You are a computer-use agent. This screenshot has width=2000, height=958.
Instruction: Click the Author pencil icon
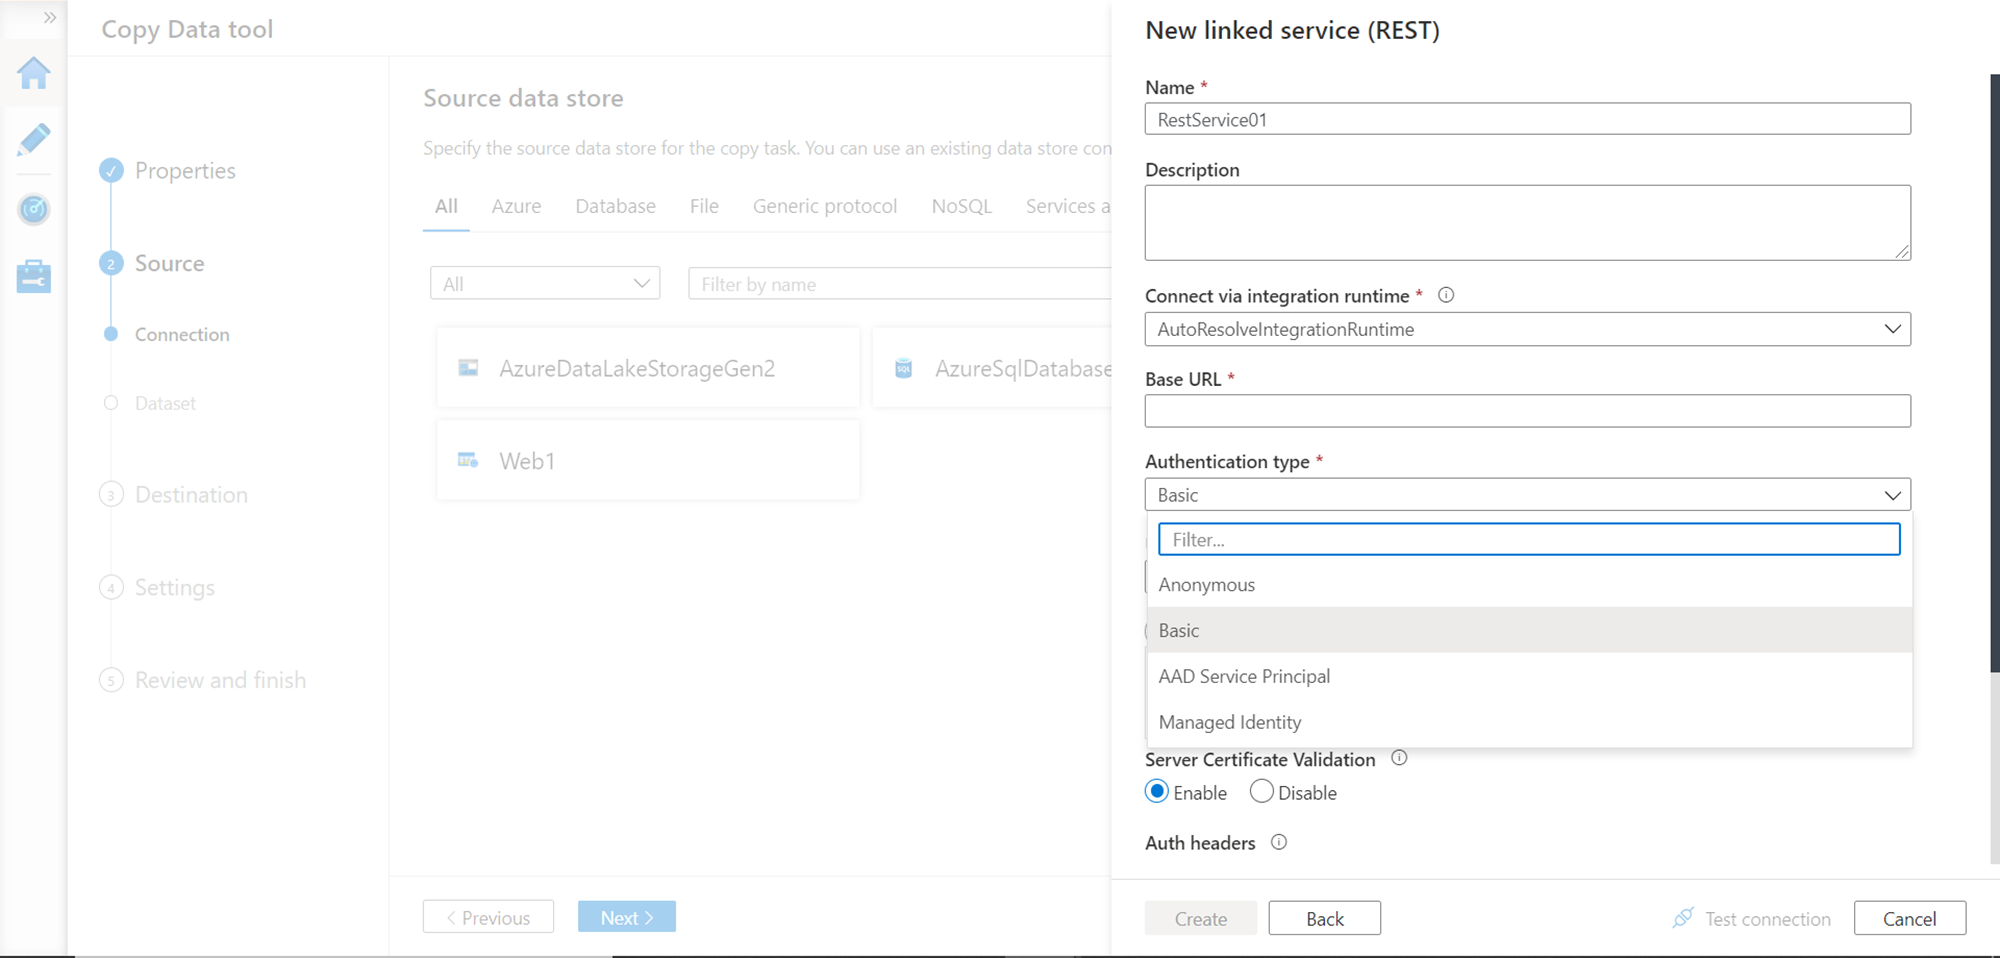[x=34, y=140]
